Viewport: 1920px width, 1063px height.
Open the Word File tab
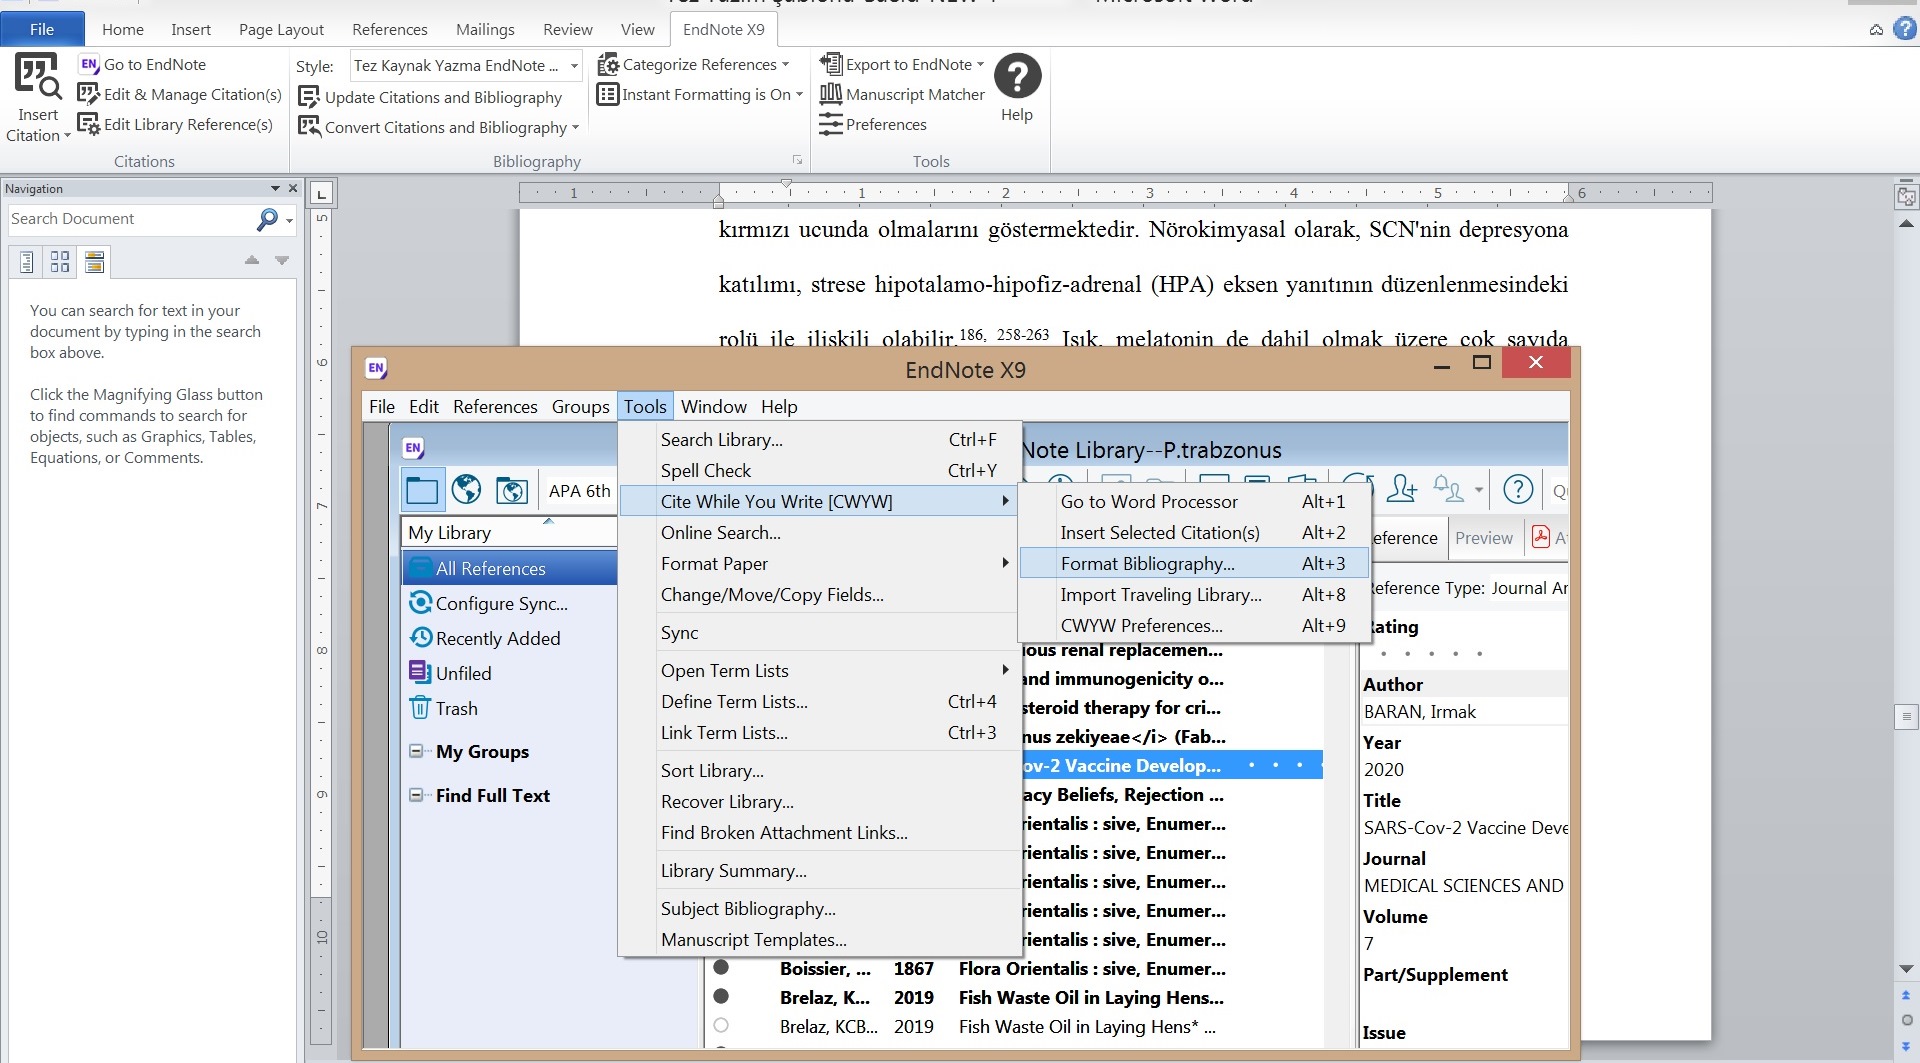point(42,29)
